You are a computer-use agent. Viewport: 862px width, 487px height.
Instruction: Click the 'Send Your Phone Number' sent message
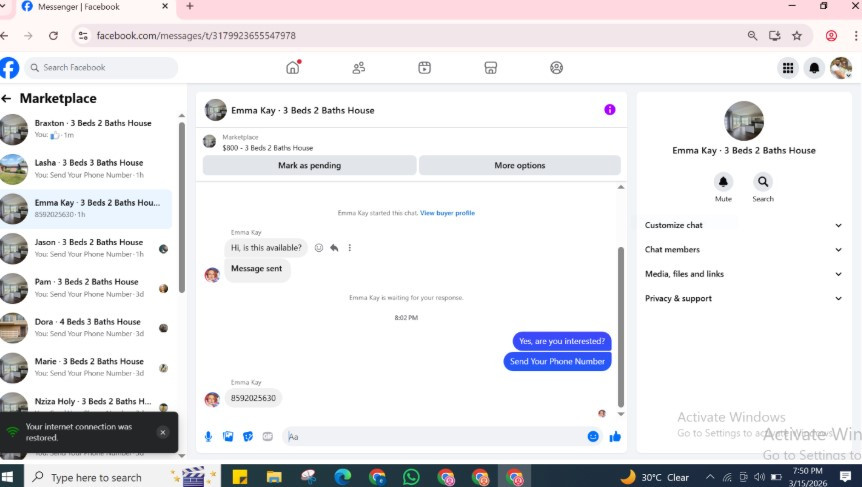click(557, 361)
